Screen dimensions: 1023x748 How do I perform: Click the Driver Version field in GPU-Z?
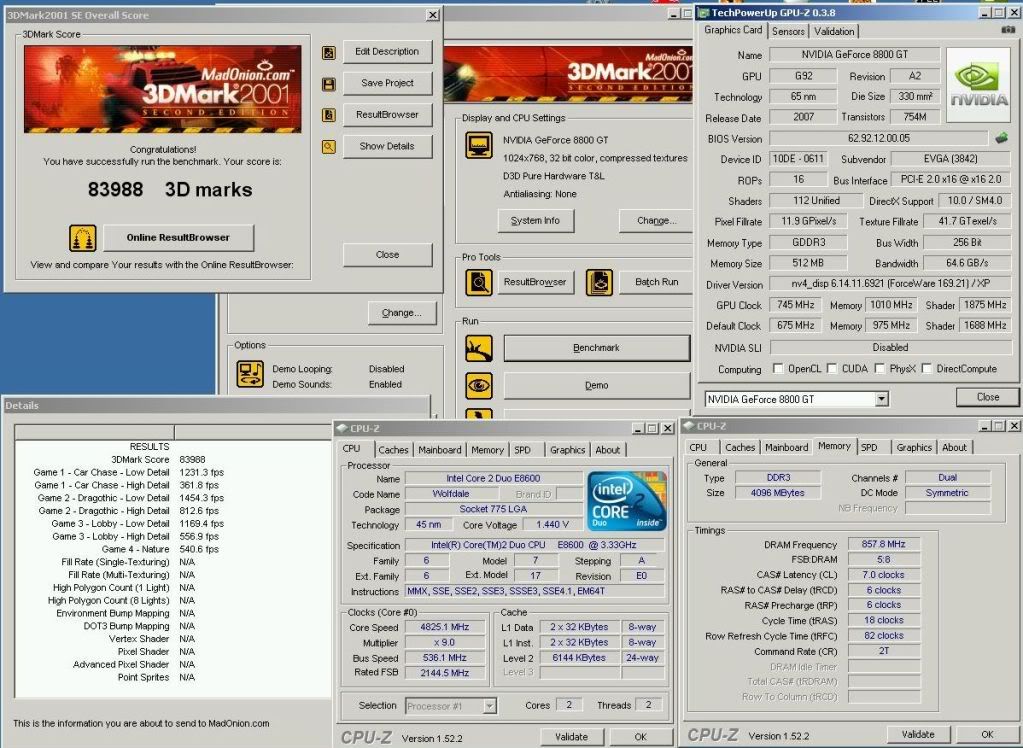890,284
